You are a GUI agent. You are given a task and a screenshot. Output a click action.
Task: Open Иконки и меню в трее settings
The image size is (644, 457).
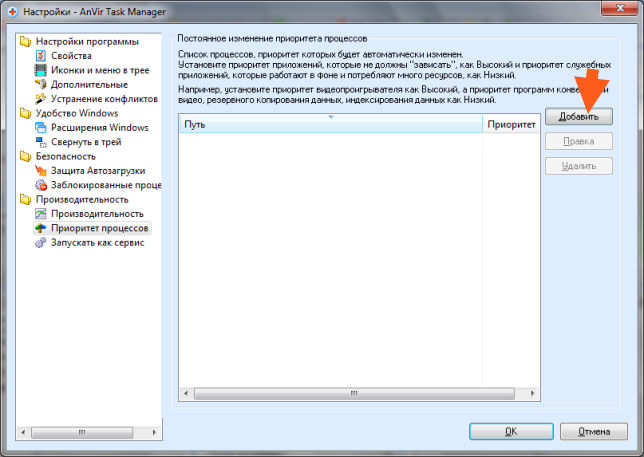point(100,70)
